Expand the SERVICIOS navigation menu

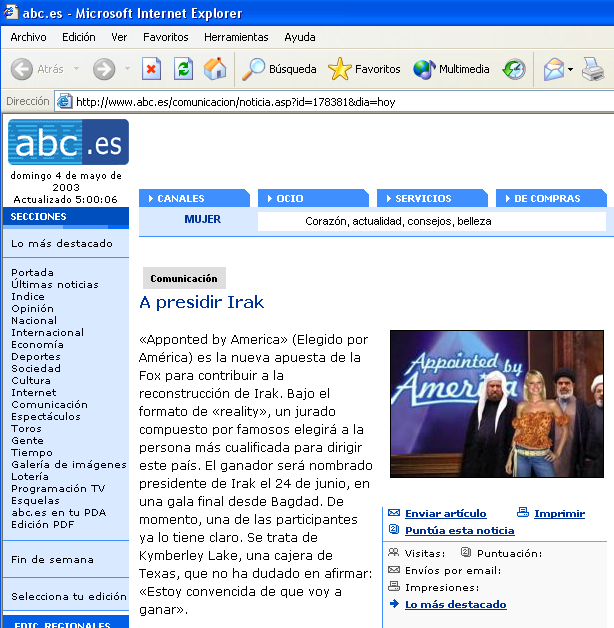[432, 198]
